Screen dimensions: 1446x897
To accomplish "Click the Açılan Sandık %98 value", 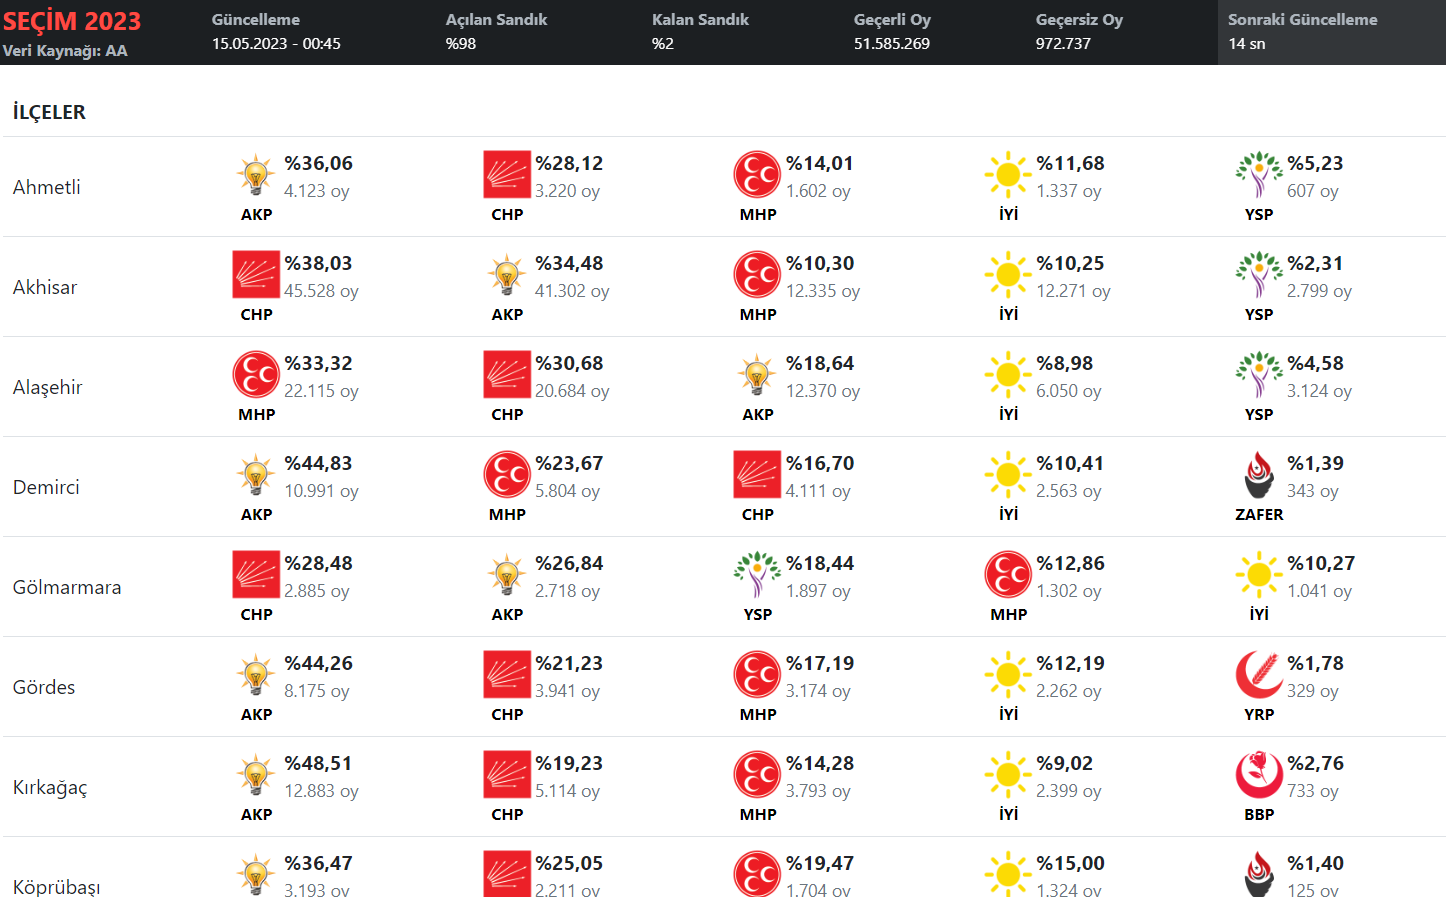I will click(461, 44).
